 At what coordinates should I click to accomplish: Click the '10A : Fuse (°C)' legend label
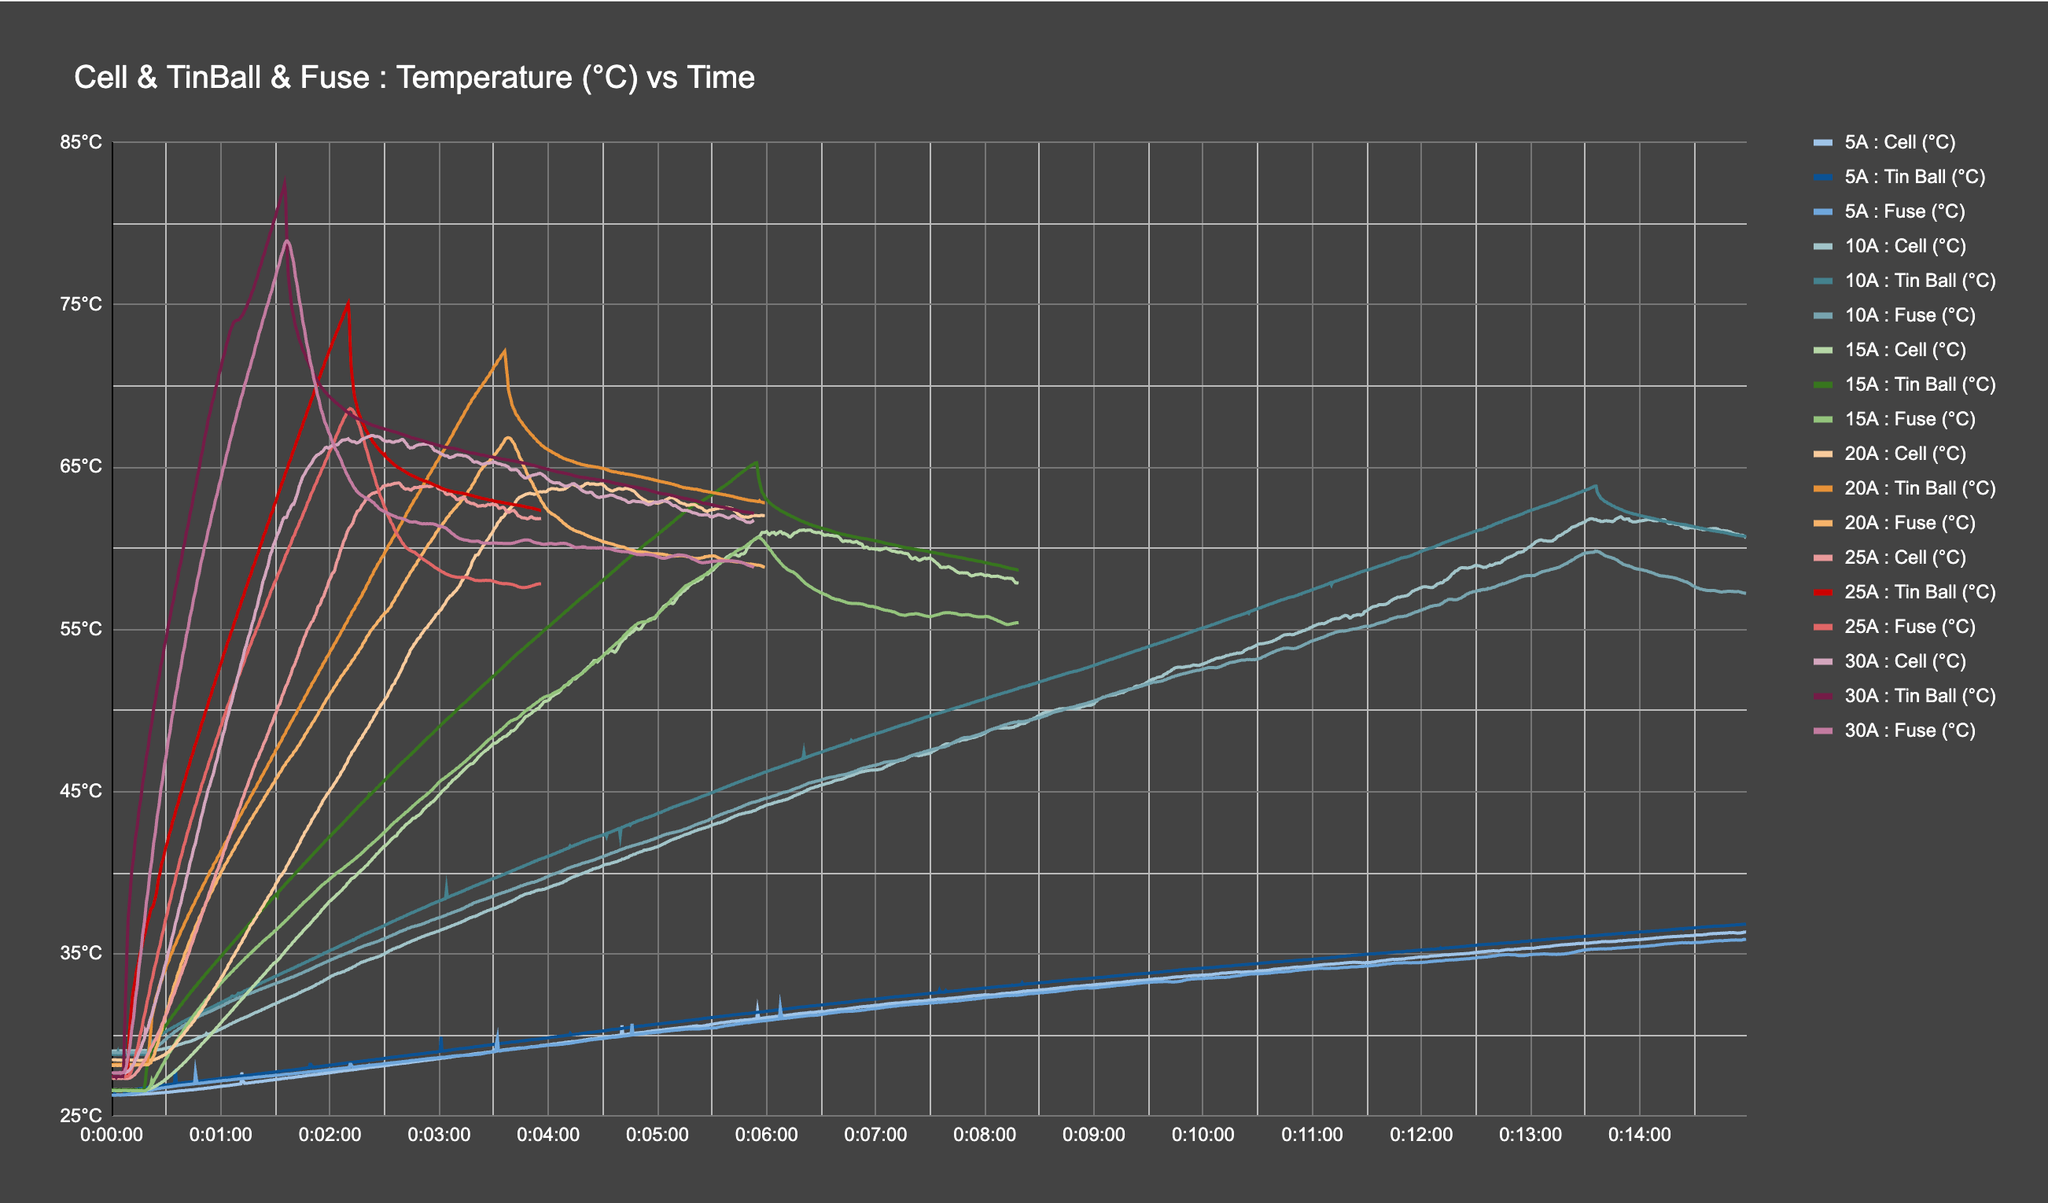pyautogui.click(x=1910, y=316)
